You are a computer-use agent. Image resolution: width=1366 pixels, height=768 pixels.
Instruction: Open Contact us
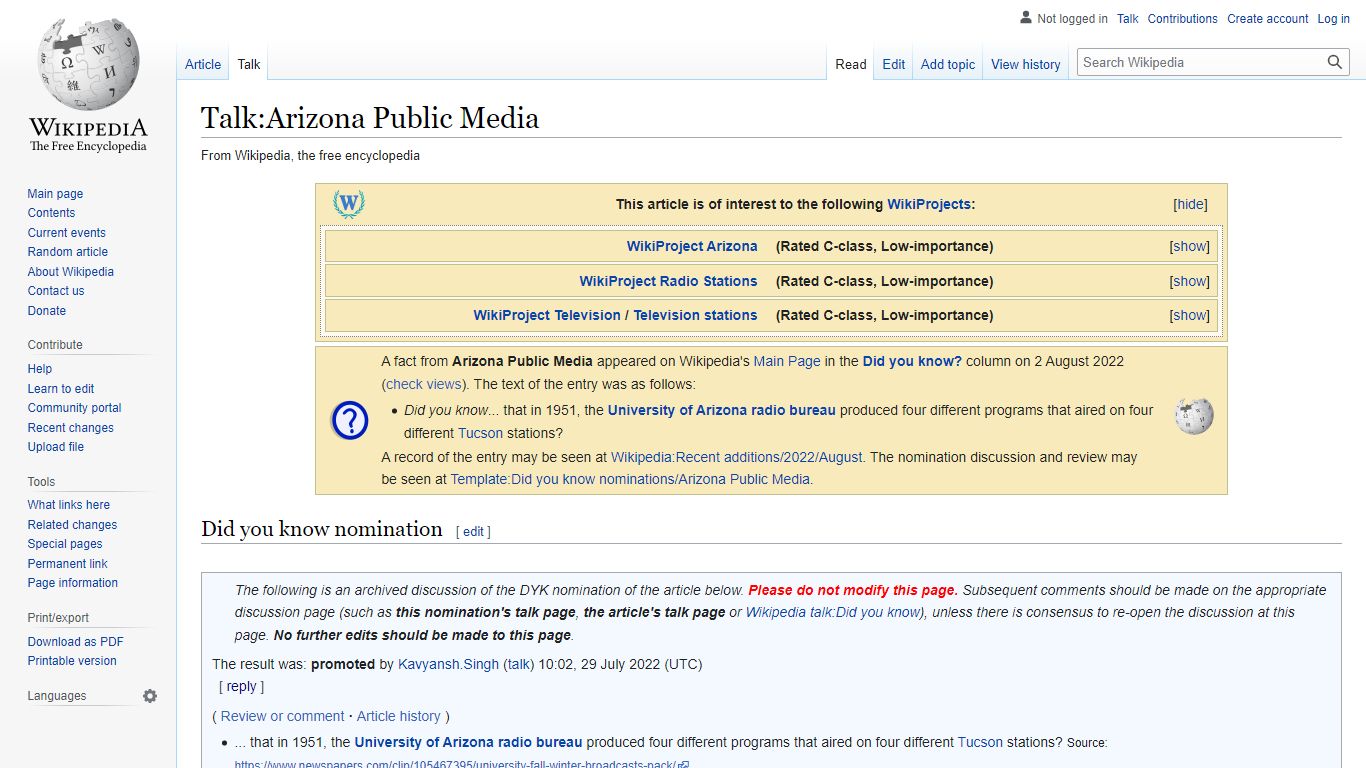coord(56,291)
